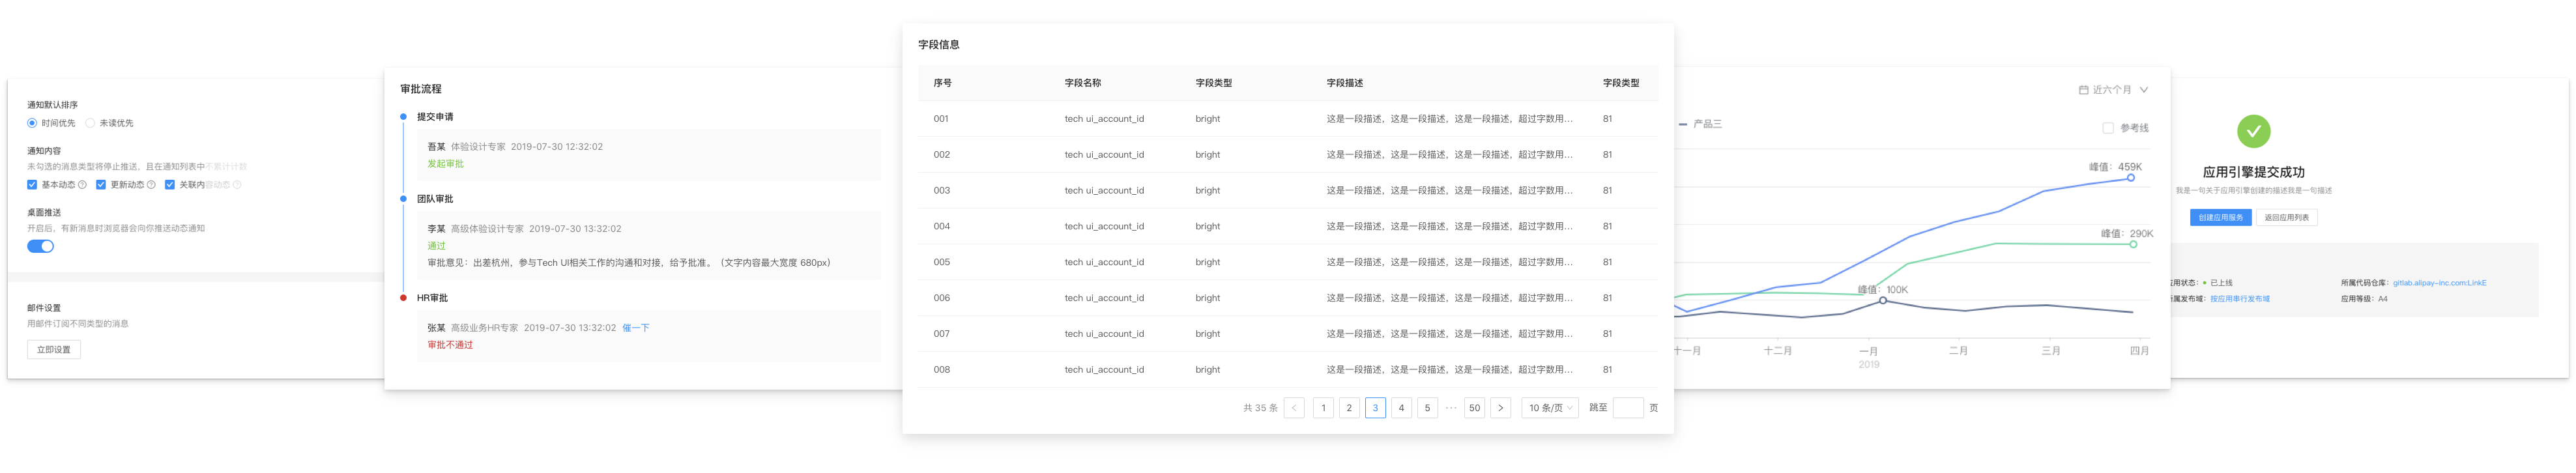Click the 已上线 status text
Image resolution: width=2576 pixels, height=473 pixels.
coord(2221,283)
